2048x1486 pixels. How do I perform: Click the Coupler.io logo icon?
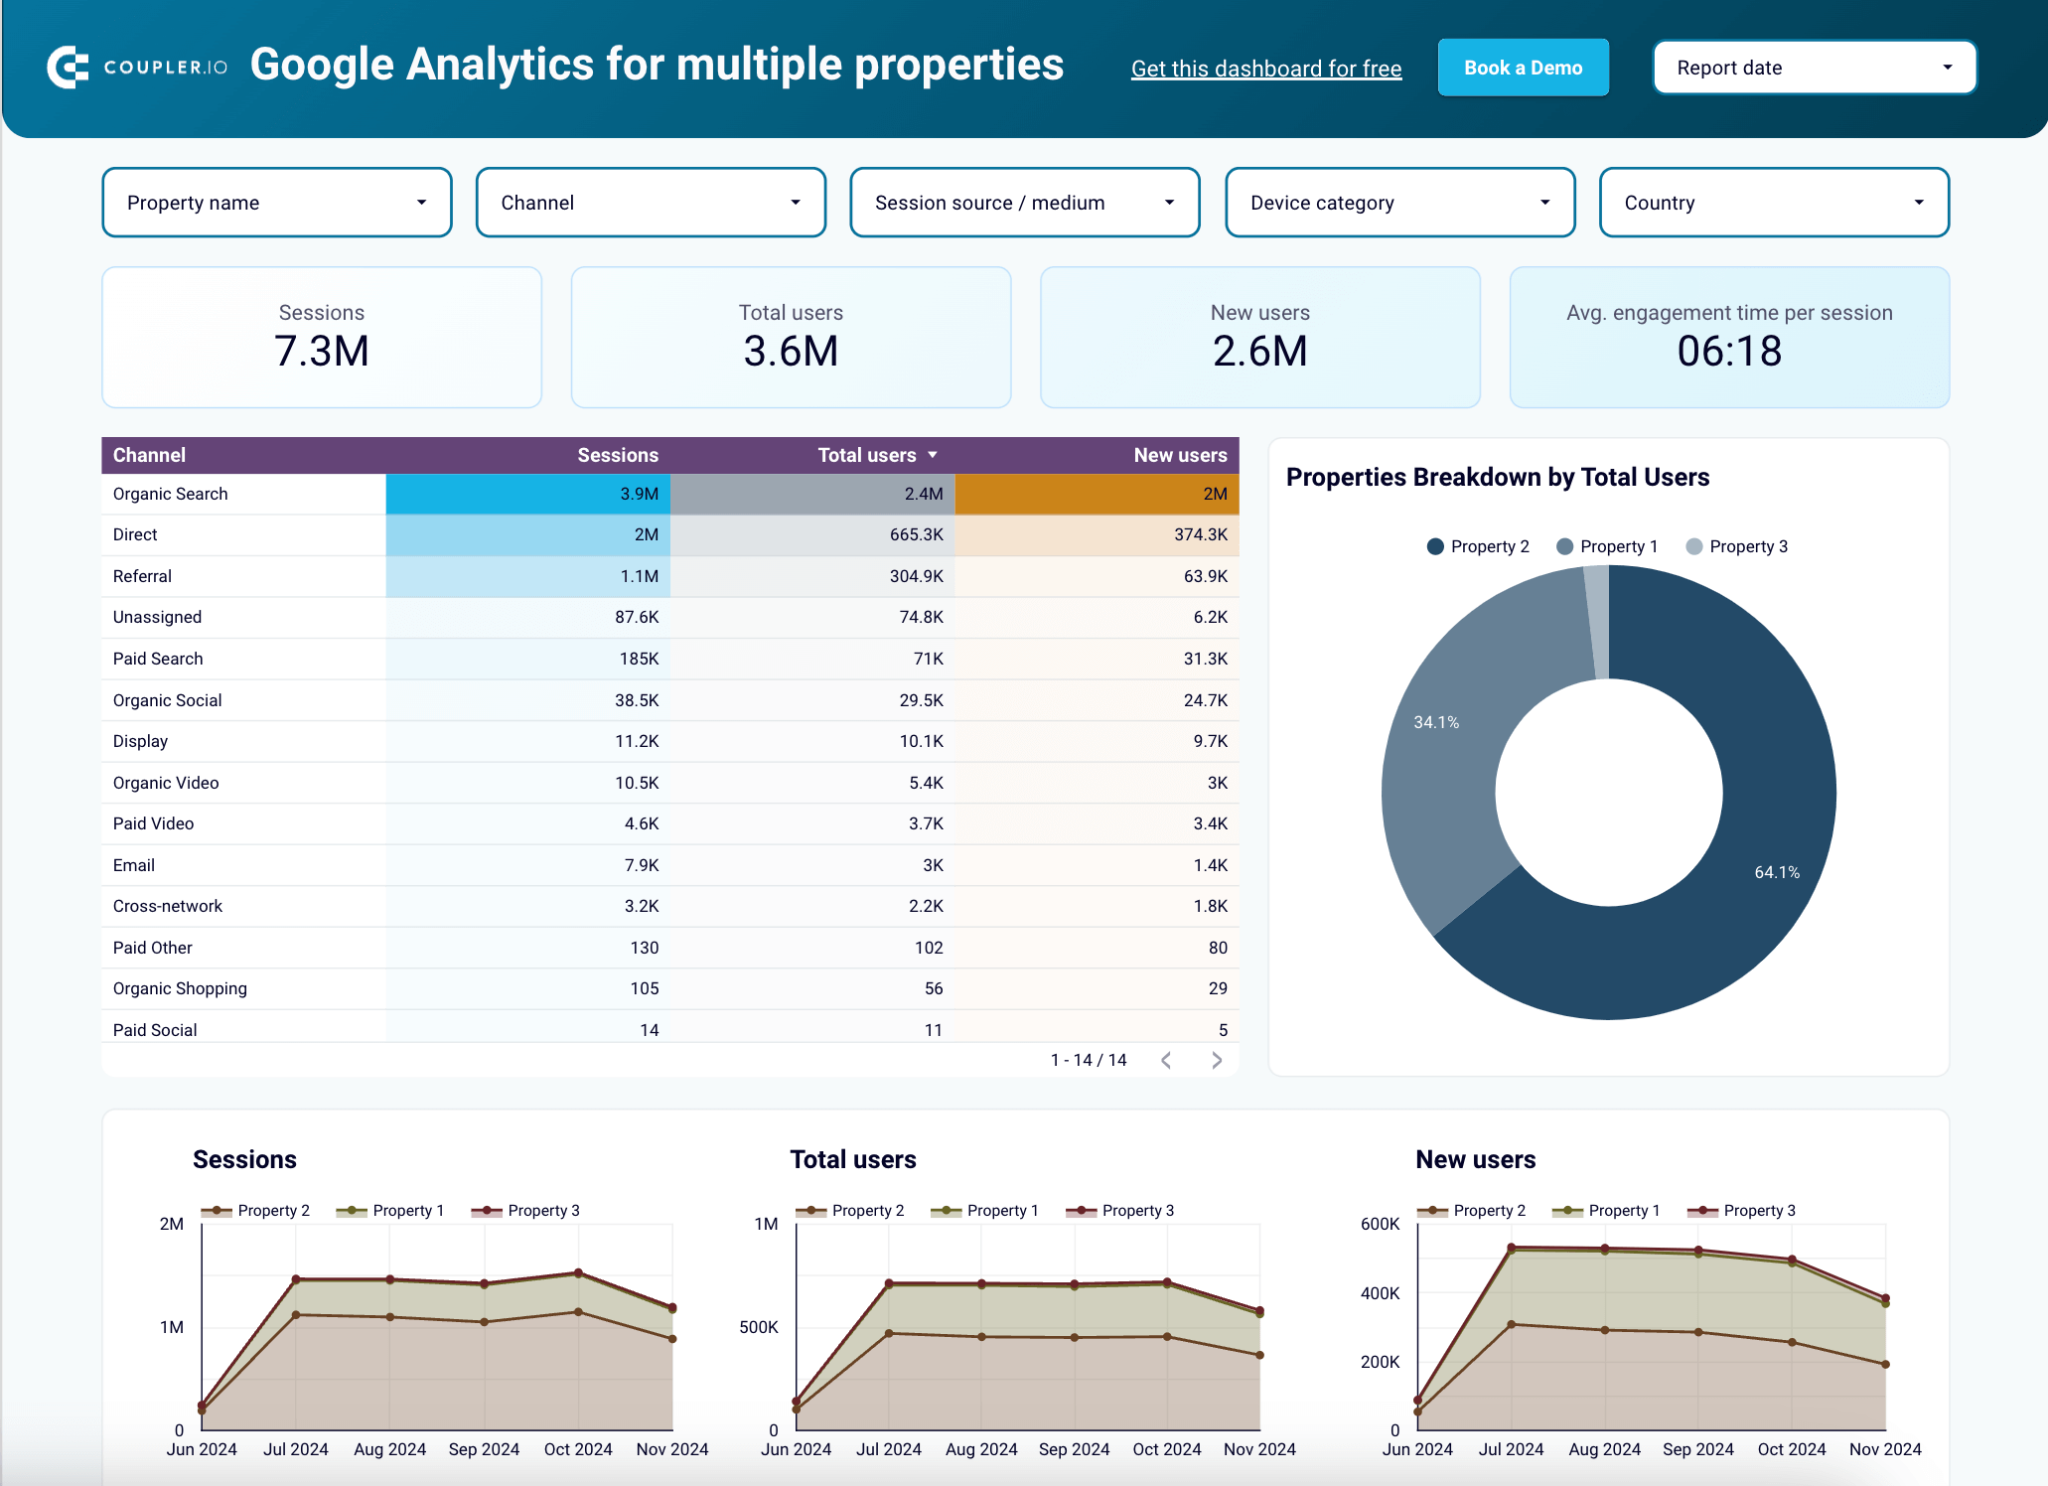[x=67, y=66]
